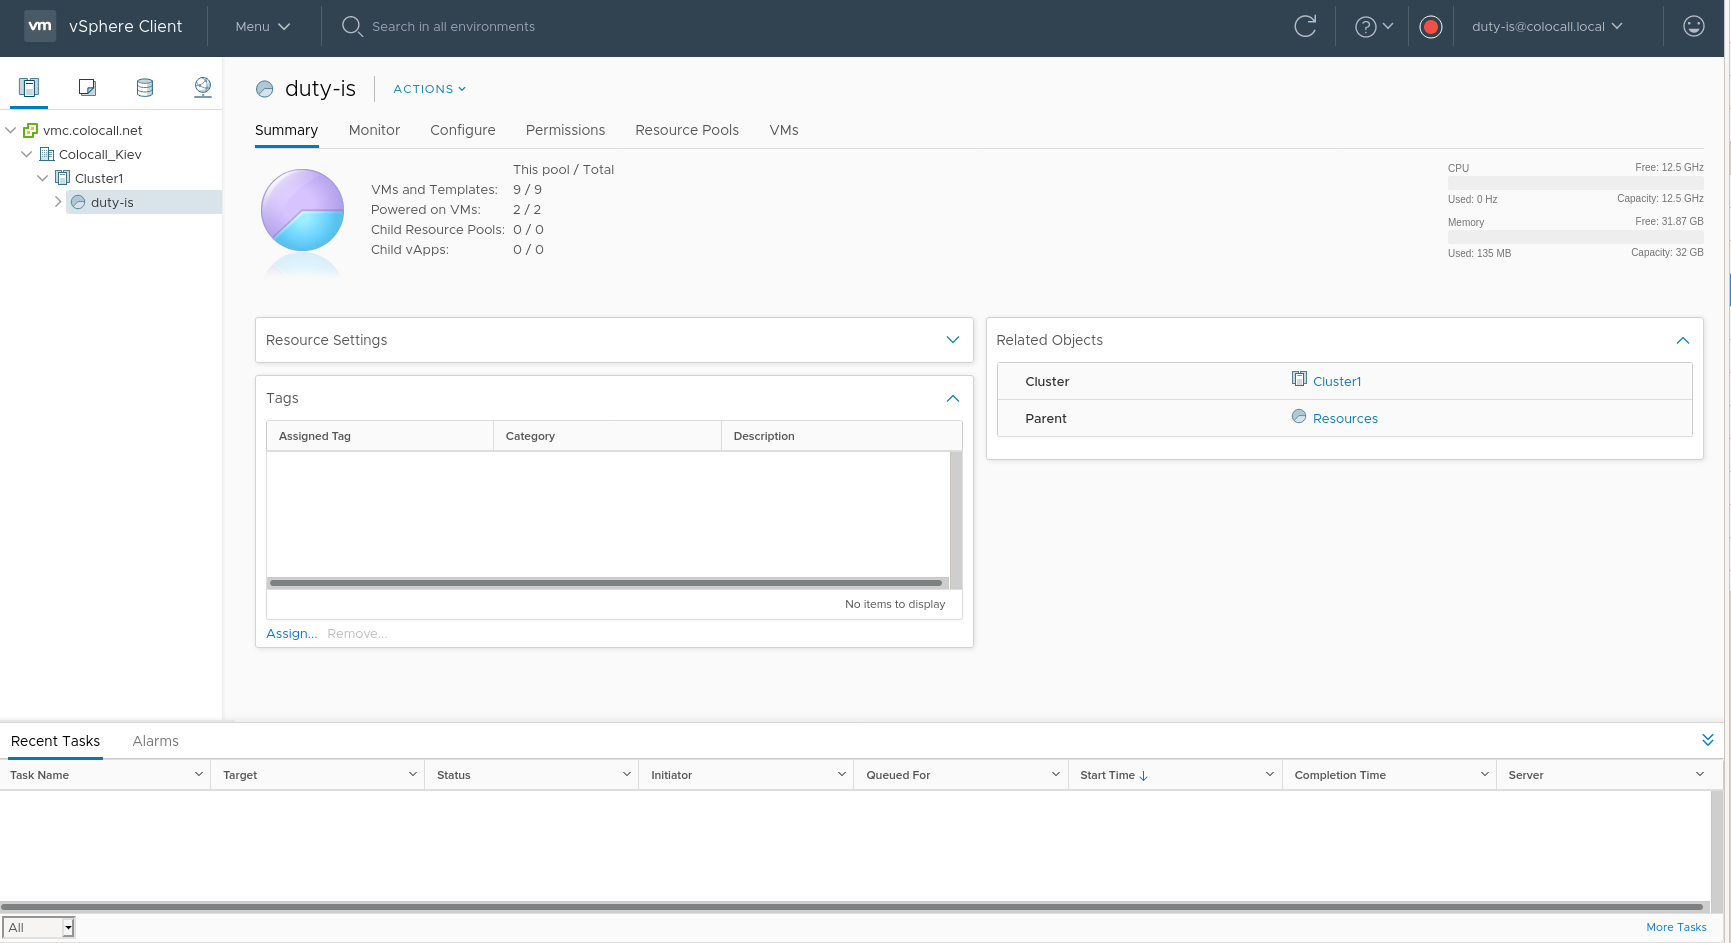Expand the duty-is resource pool tree node

click(x=58, y=202)
